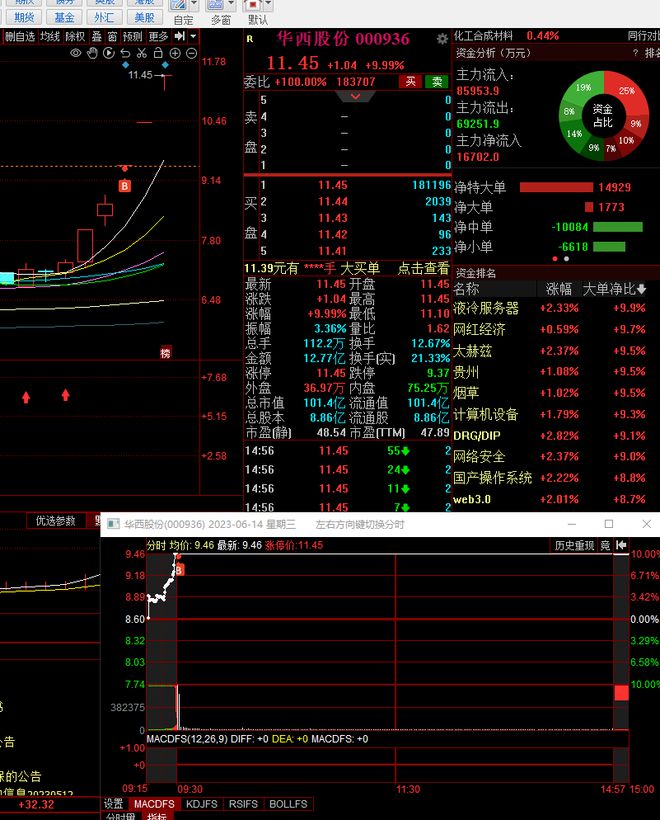Click the help question mark in 资金分析

point(635,53)
